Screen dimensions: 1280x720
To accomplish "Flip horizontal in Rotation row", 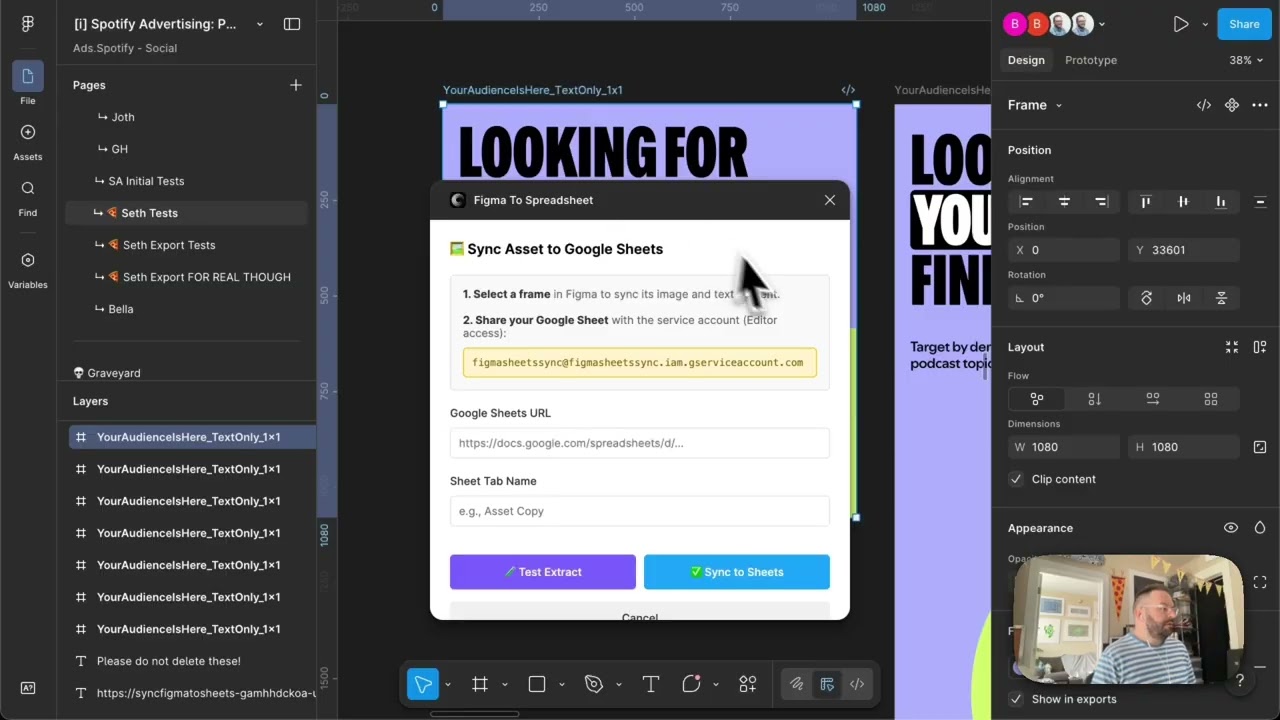I will pos(1184,298).
